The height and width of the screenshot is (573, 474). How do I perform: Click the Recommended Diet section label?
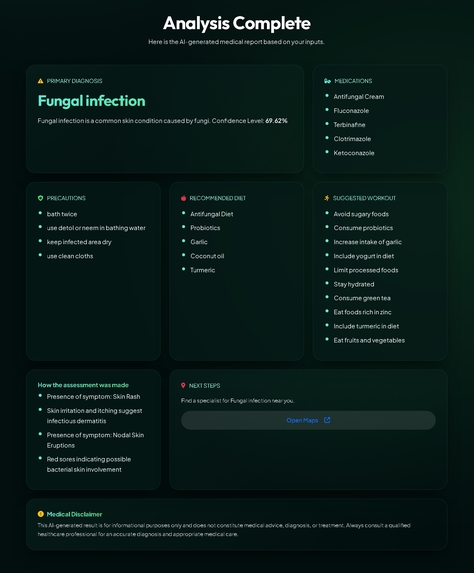pos(218,198)
